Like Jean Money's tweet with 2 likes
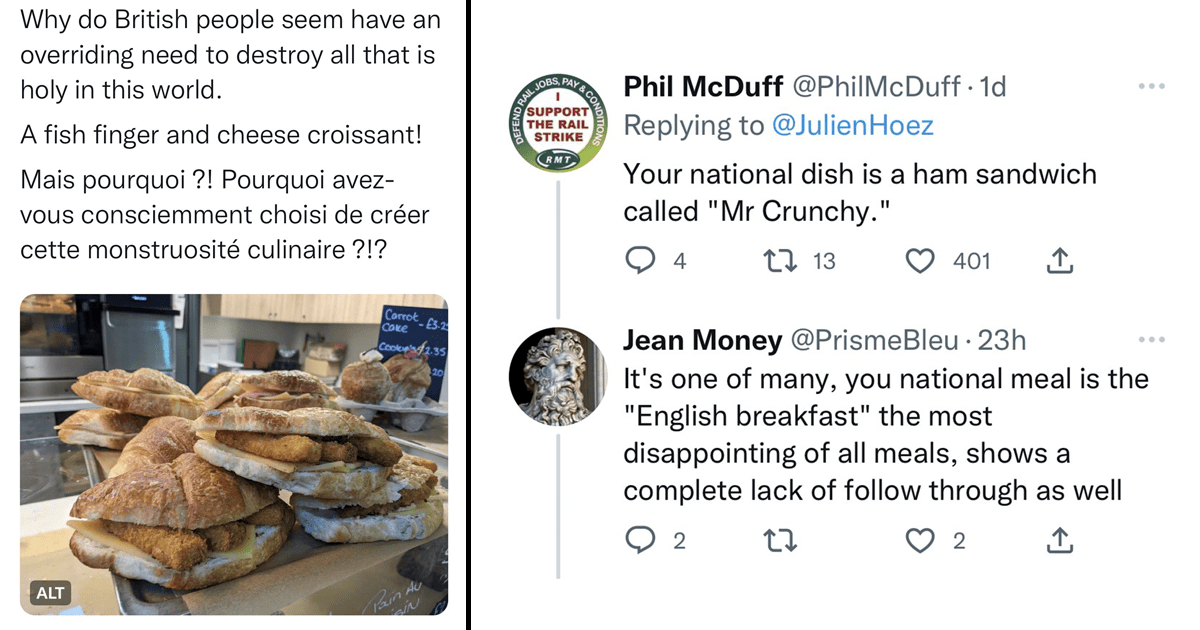This screenshot has width=1200, height=630. point(919,541)
